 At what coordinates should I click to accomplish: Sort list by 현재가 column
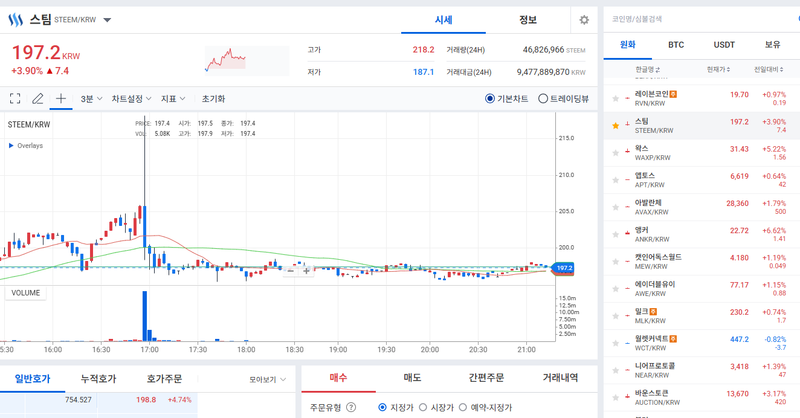pos(718,69)
